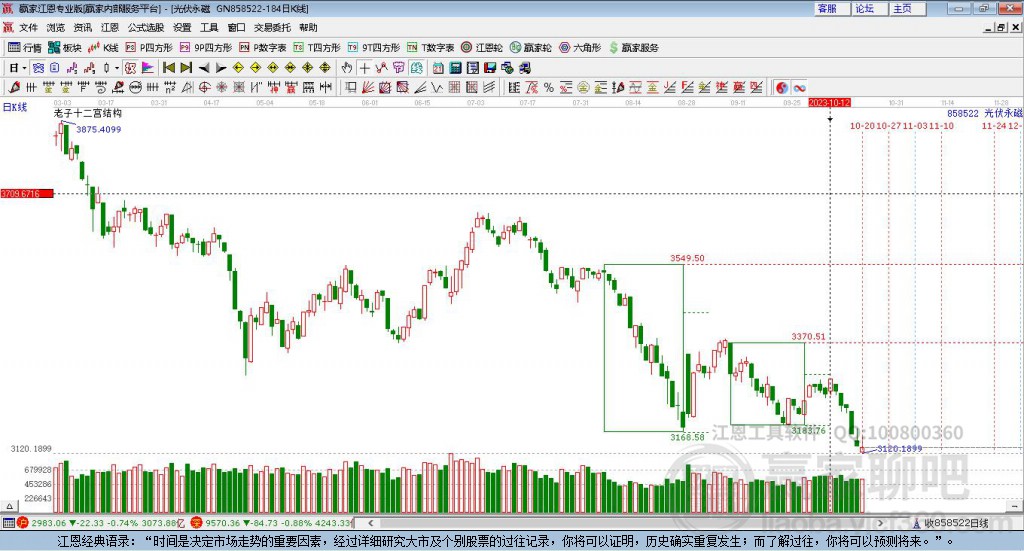Click the 9570.36 index value in status bar
The image size is (1024, 551).
tap(223, 523)
